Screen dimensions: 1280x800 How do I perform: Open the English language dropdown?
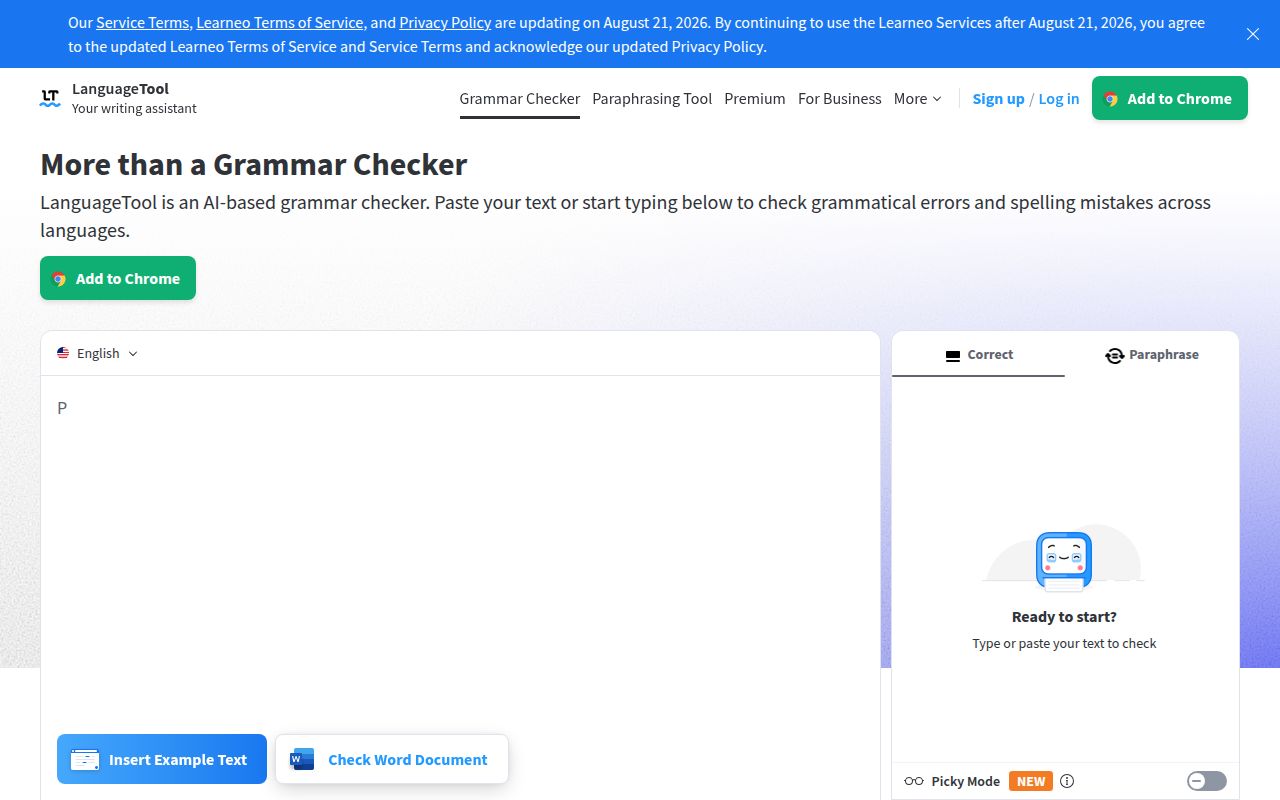pyautogui.click(x=98, y=353)
